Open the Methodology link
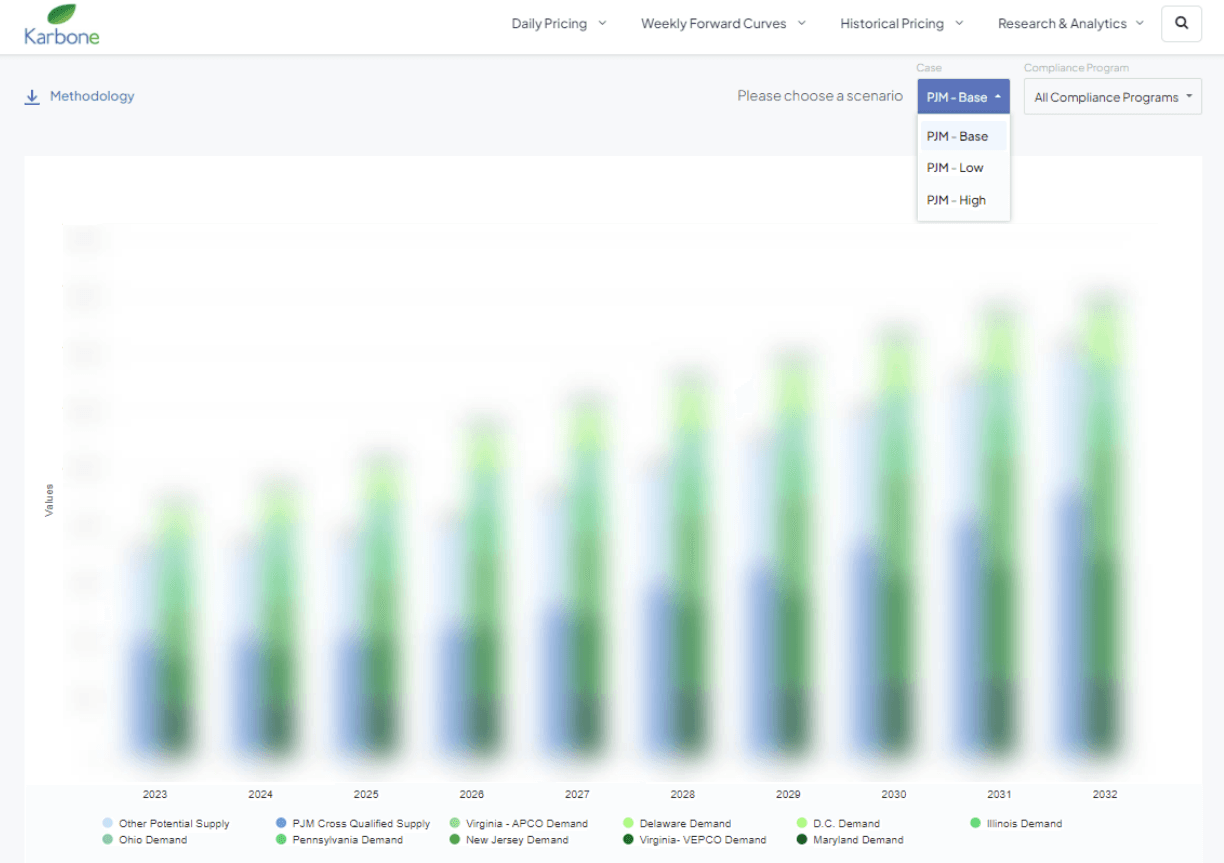This screenshot has width=1224, height=863. coord(92,96)
